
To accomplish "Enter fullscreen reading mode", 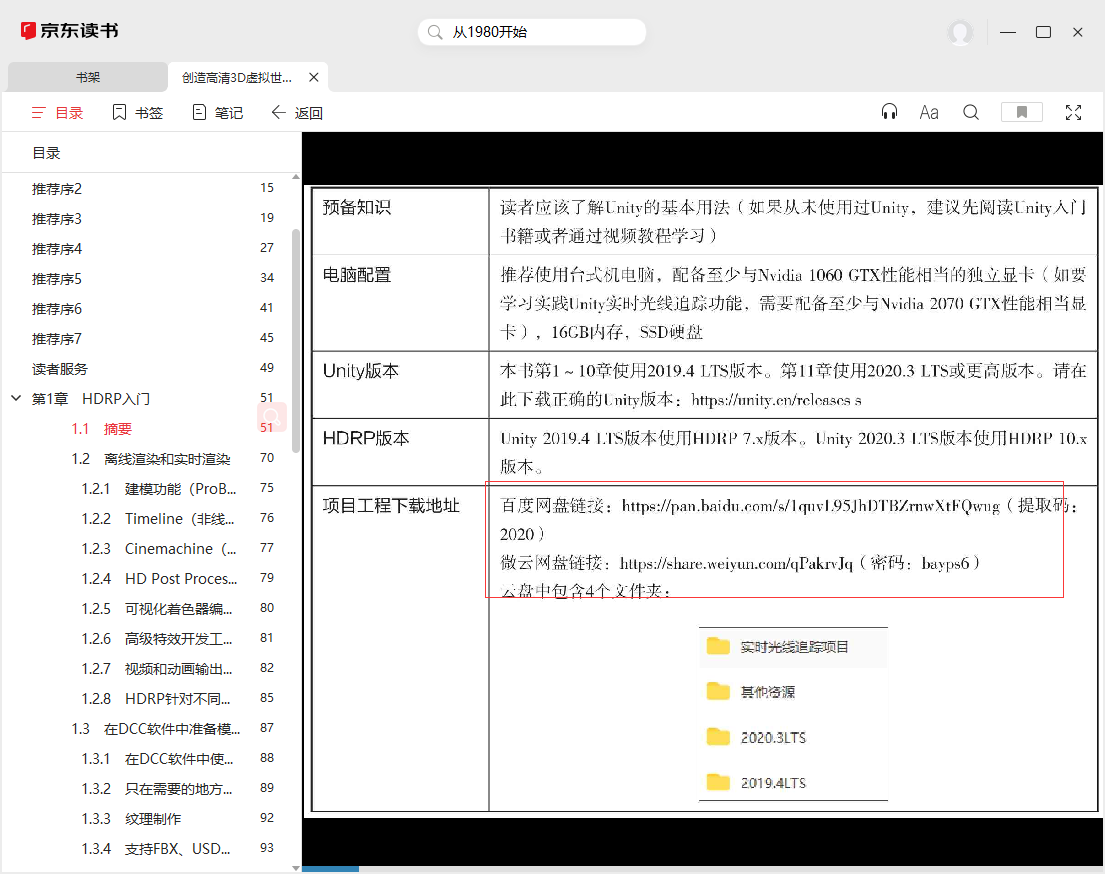I will click(x=1073, y=112).
